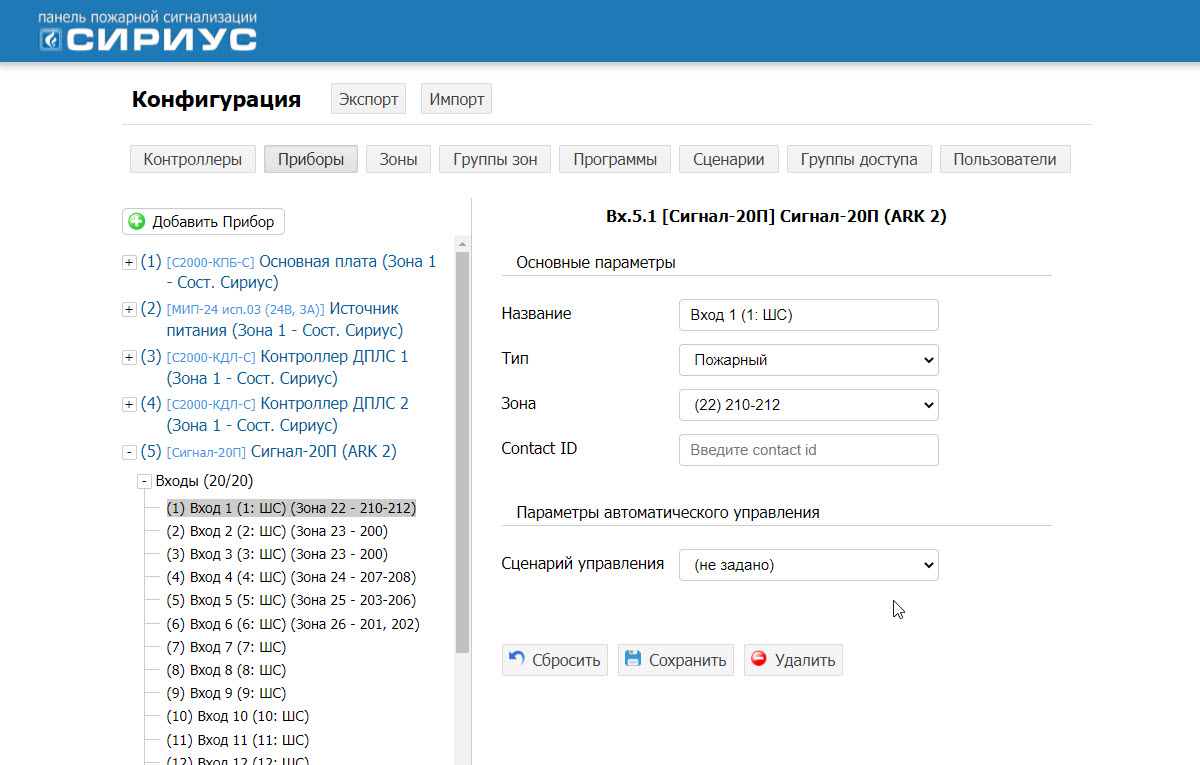1200x765 pixels.
Task: Expand device (2) Источник питания
Action: (x=129, y=310)
